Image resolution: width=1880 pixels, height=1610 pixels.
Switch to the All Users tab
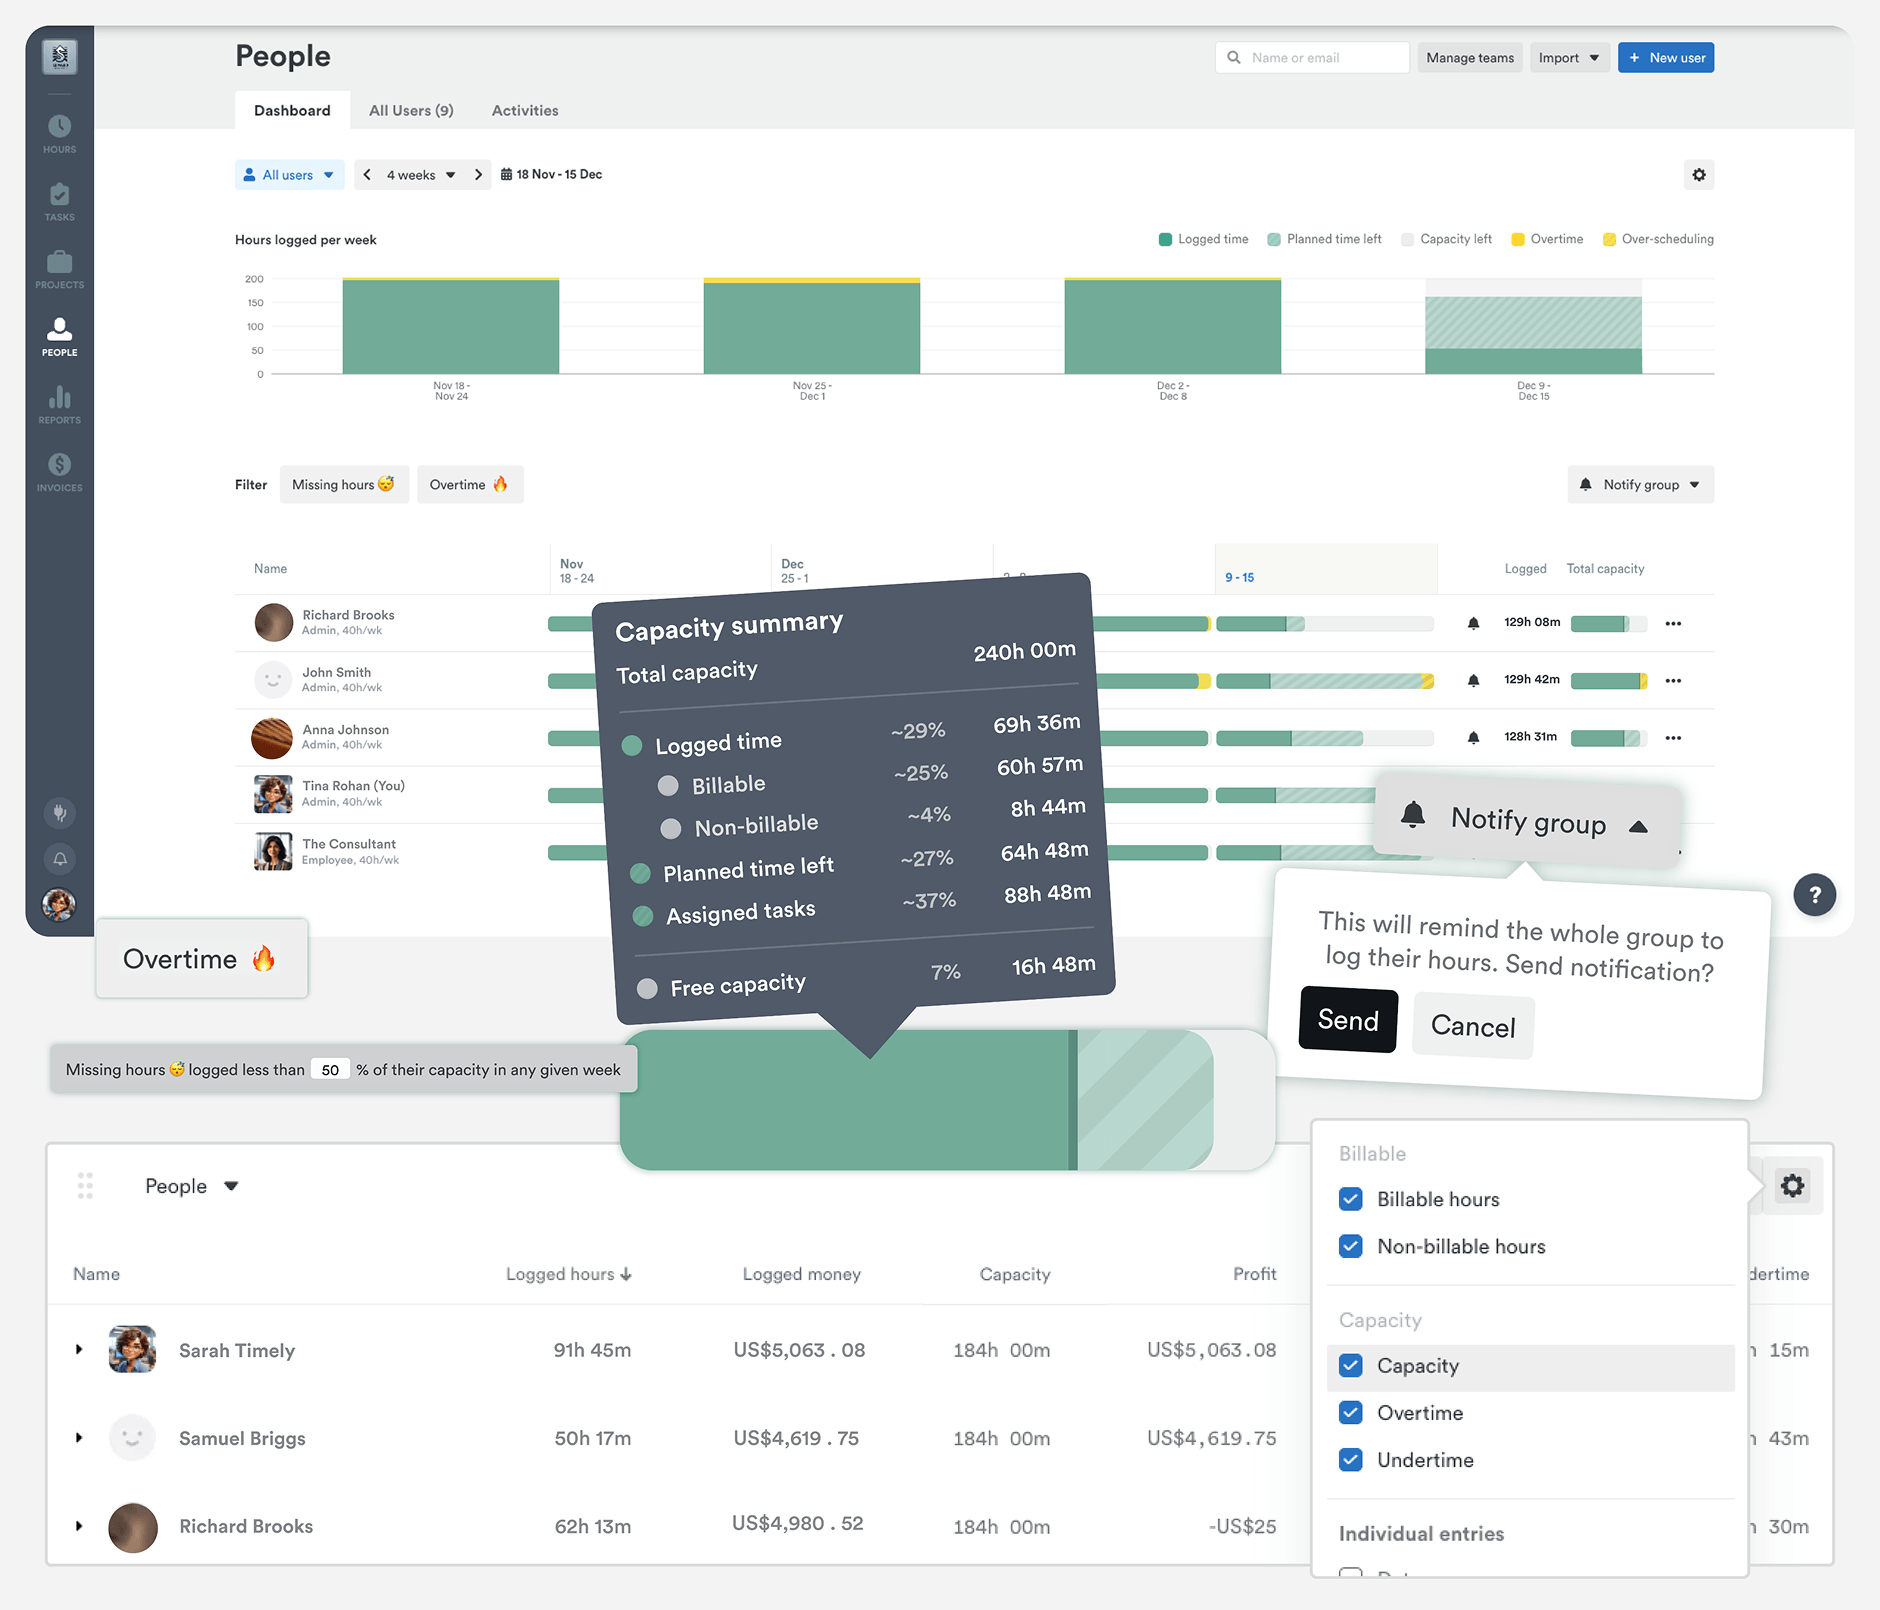[410, 111]
